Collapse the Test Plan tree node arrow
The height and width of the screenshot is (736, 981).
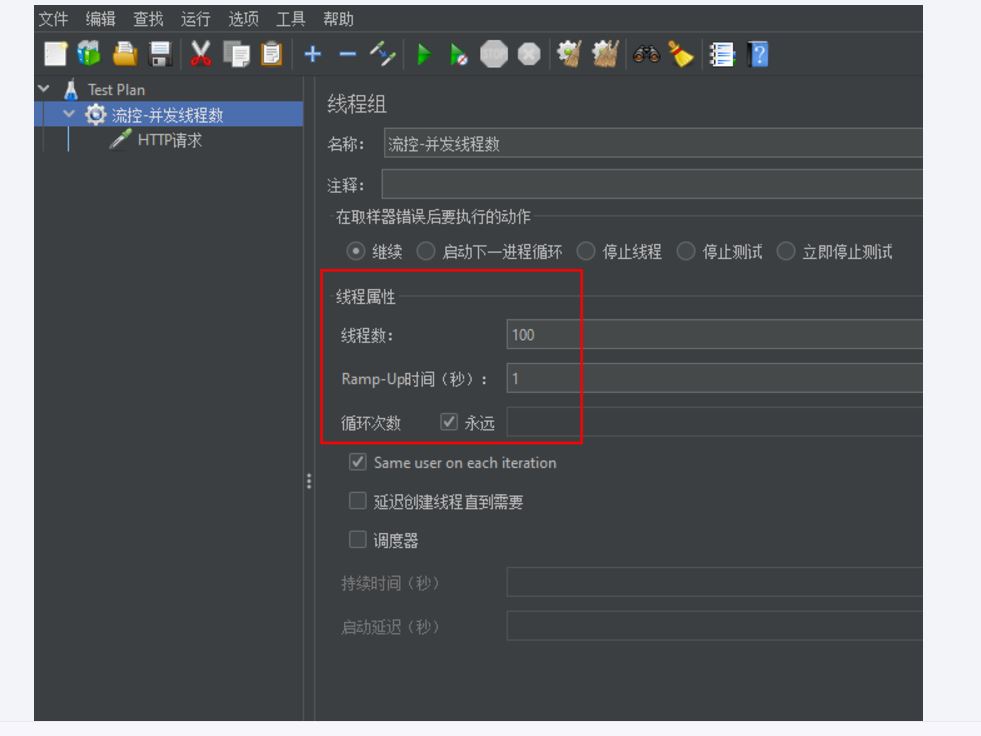(x=44, y=89)
